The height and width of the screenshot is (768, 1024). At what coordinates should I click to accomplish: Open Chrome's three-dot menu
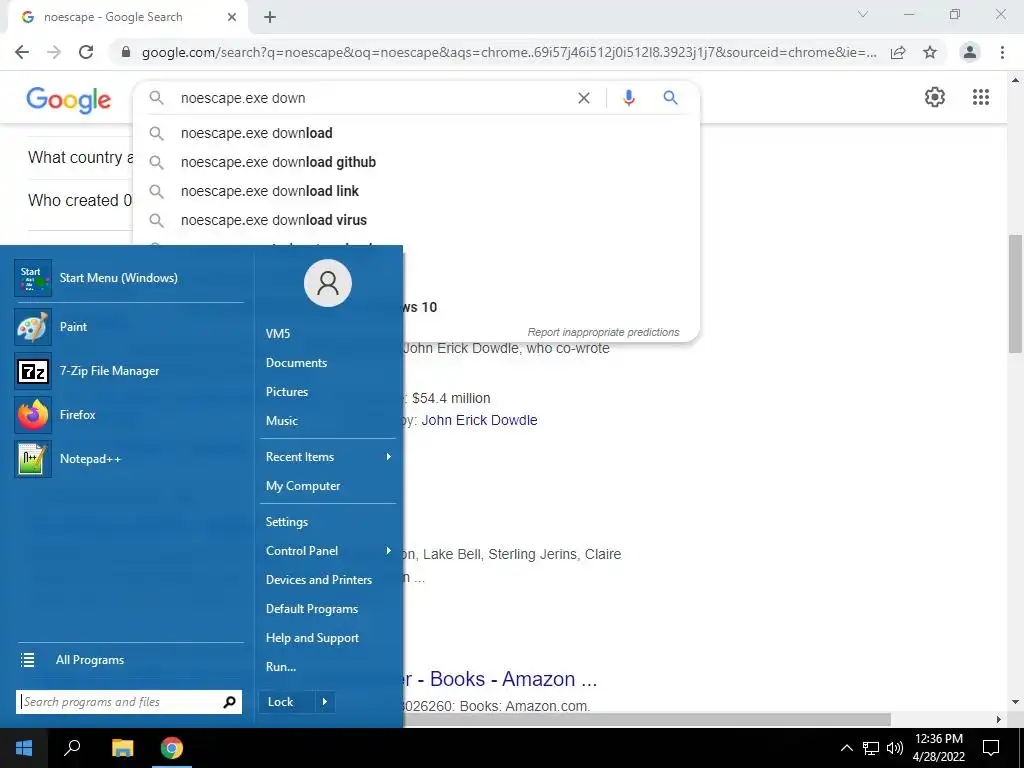coord(1002,52)
